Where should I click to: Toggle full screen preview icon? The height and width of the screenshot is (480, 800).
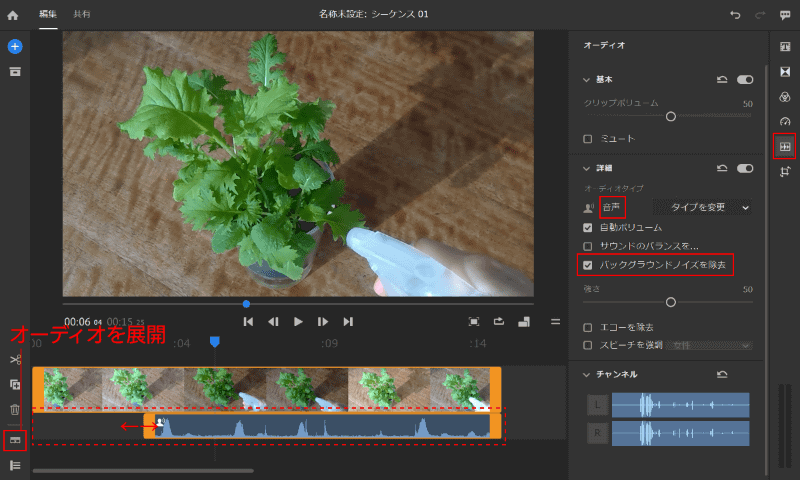[x=474, y=321]
